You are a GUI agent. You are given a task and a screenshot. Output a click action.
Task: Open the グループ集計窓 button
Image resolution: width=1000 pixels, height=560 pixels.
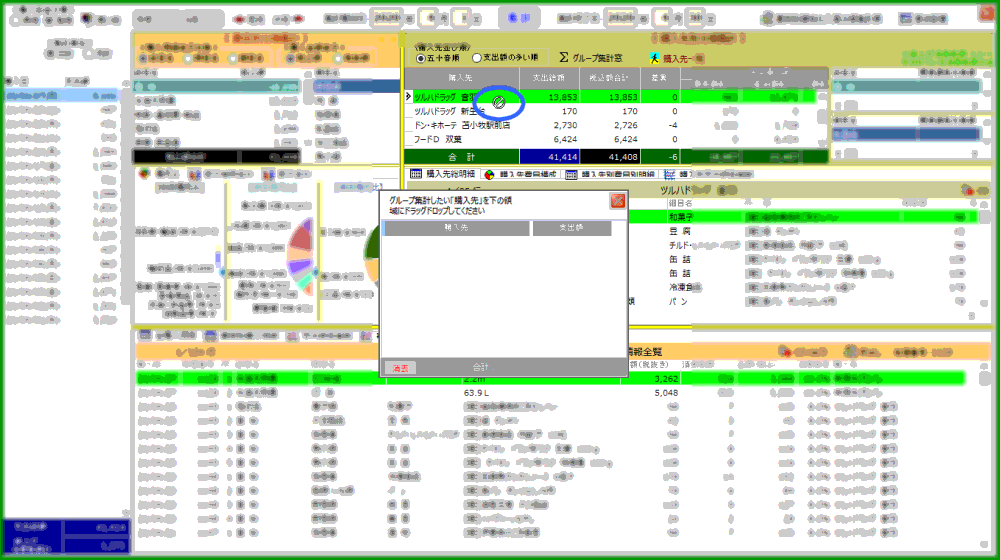click(597, 58)
